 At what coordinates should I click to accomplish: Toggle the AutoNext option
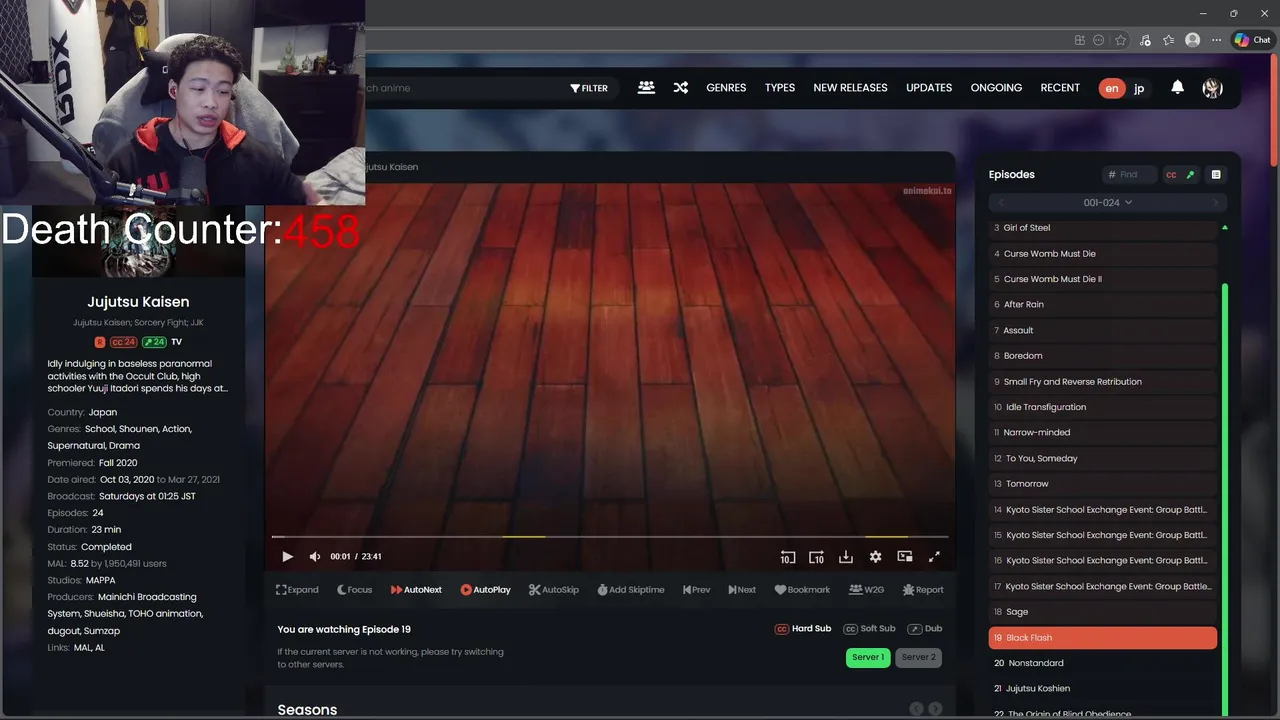click(x=416, y=590)
